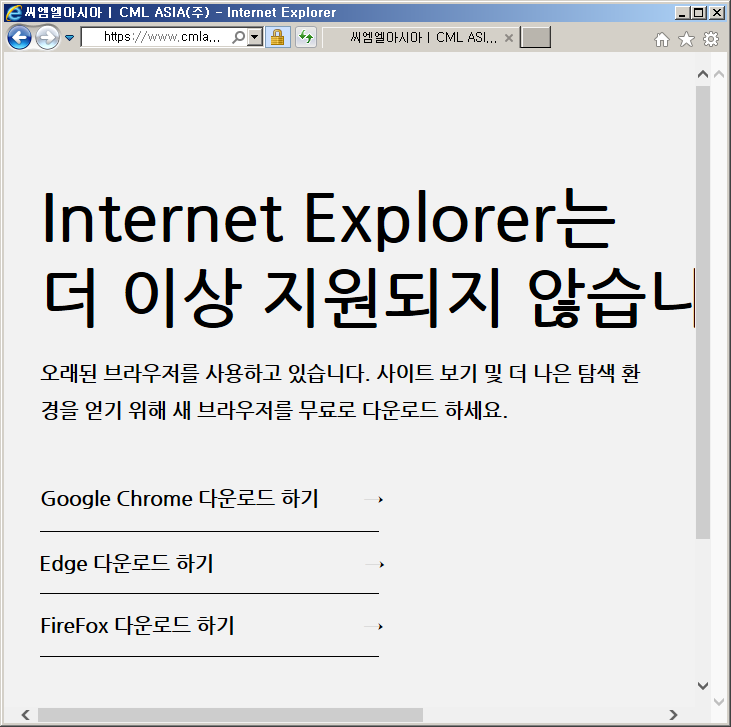731x727 pixels.
Task: Click the search magnifier icon in address bar
Action: (239, 37)
